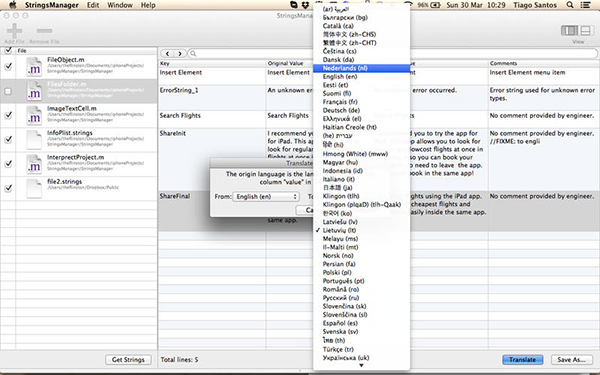Image resolution: width=600 pixels, height=375 pixels.
Task: Select Italiano (it) in the language list
Action: [361, 179]
